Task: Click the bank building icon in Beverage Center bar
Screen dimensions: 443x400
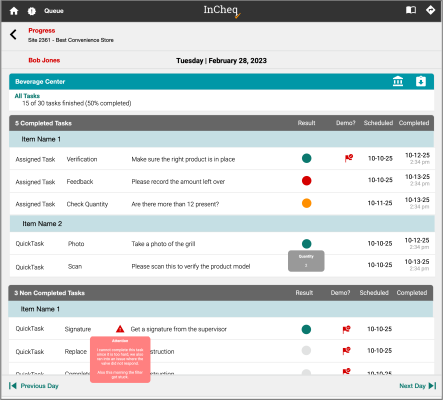Action: click(x=398, y=81)
